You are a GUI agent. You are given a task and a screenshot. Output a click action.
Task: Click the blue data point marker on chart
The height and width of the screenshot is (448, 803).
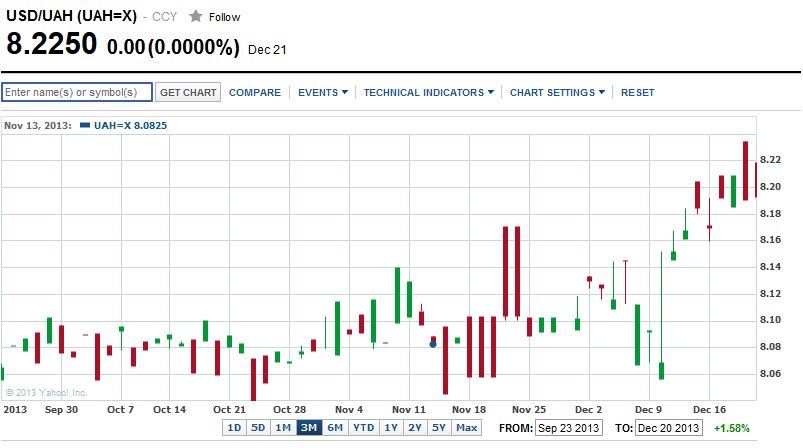pos(433,344)
